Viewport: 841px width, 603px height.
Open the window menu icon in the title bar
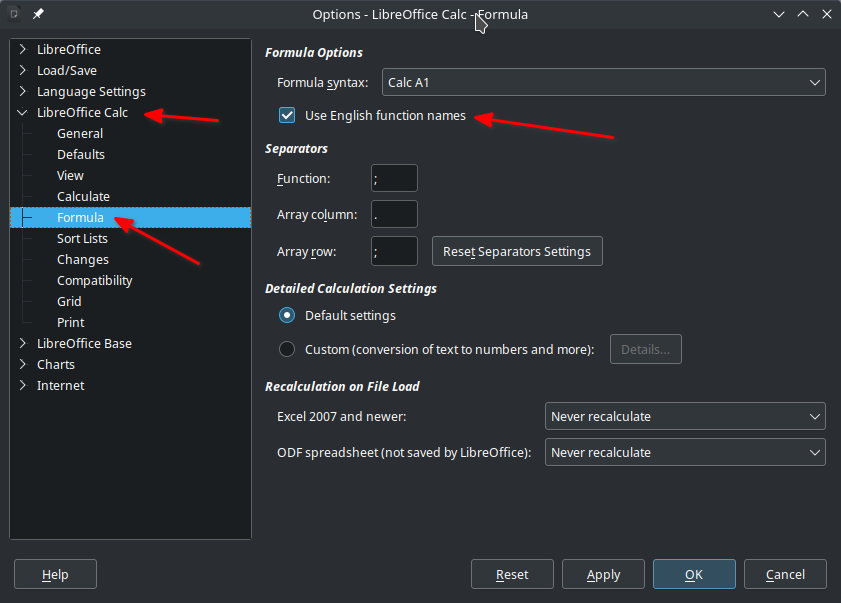[x=14, y=14]
